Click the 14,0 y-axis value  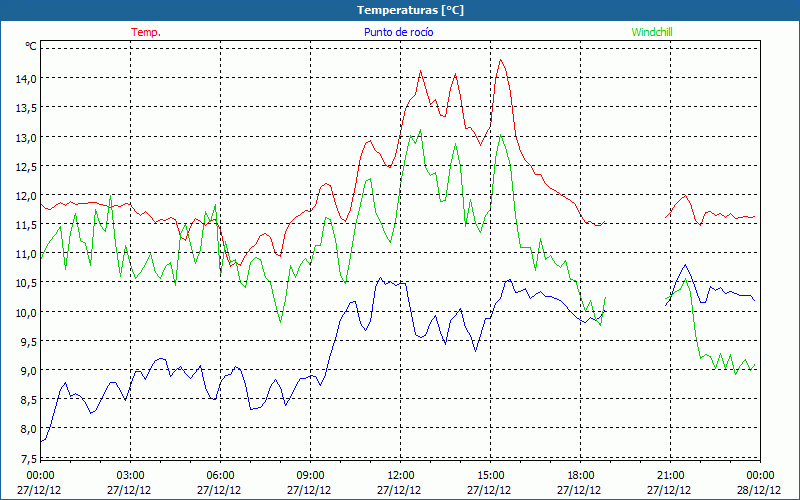pyautogui.click(x=27, y=79)
